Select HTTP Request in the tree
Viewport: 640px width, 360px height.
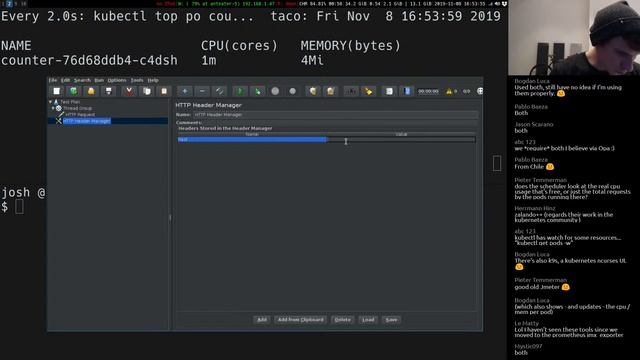click(x=80, y=115)
